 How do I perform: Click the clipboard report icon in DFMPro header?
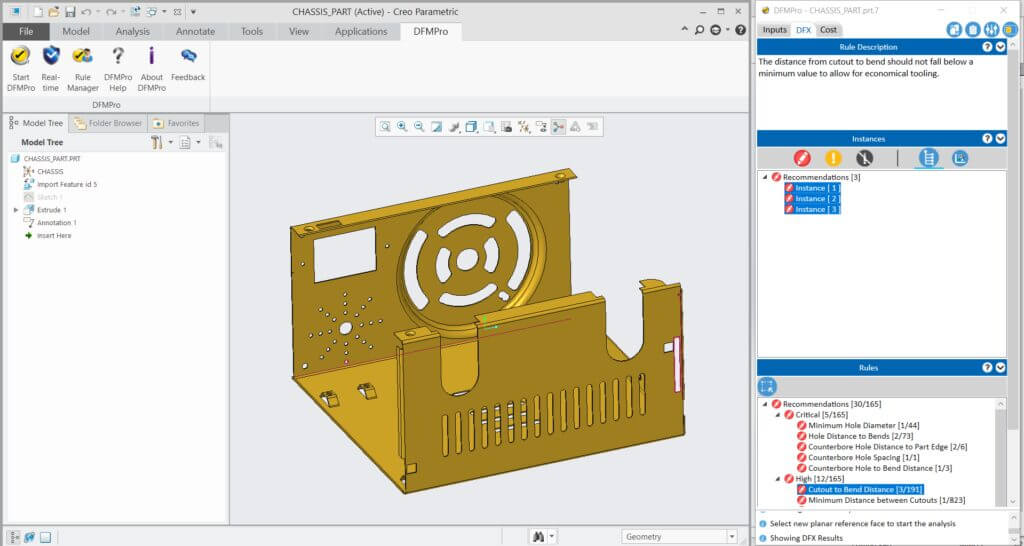(x=972, y=29)
